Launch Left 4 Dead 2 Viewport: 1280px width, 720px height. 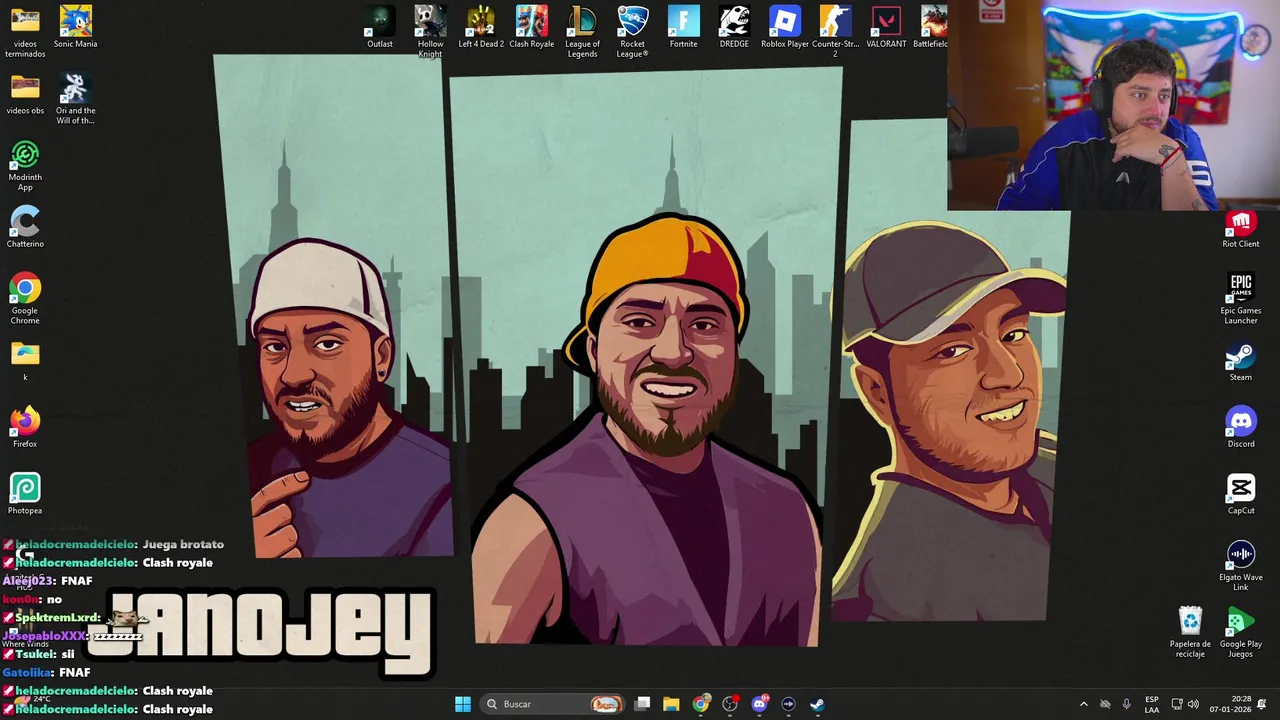[x=481, y=27]
